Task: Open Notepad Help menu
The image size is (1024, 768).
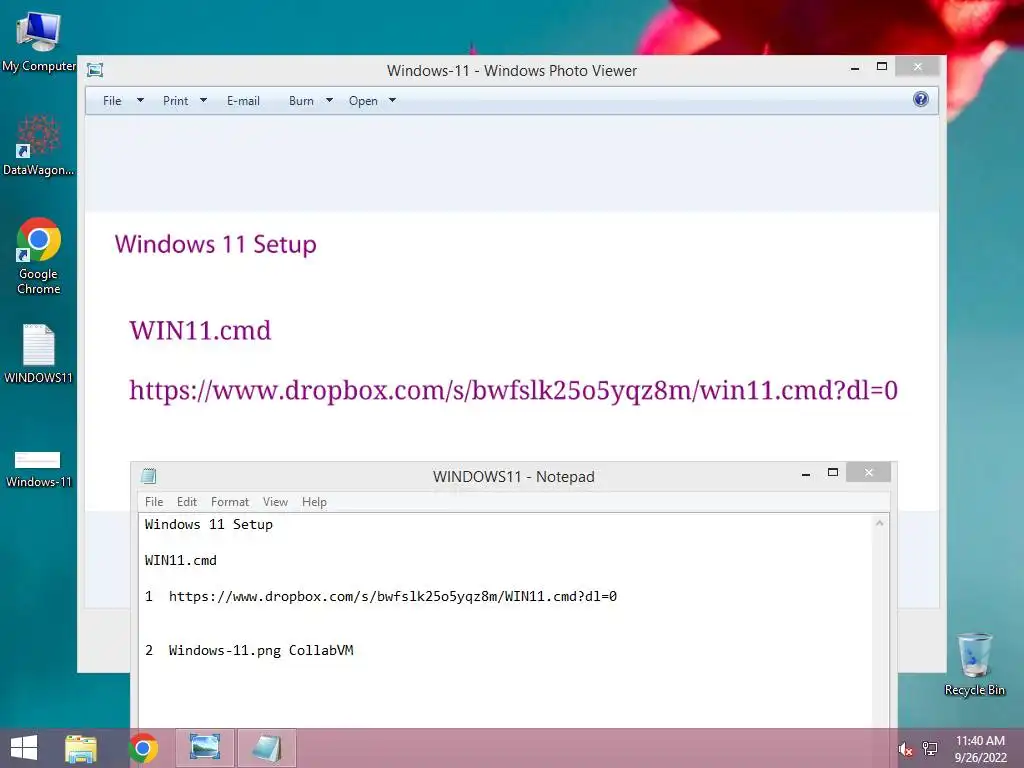Action: point(314,502)
